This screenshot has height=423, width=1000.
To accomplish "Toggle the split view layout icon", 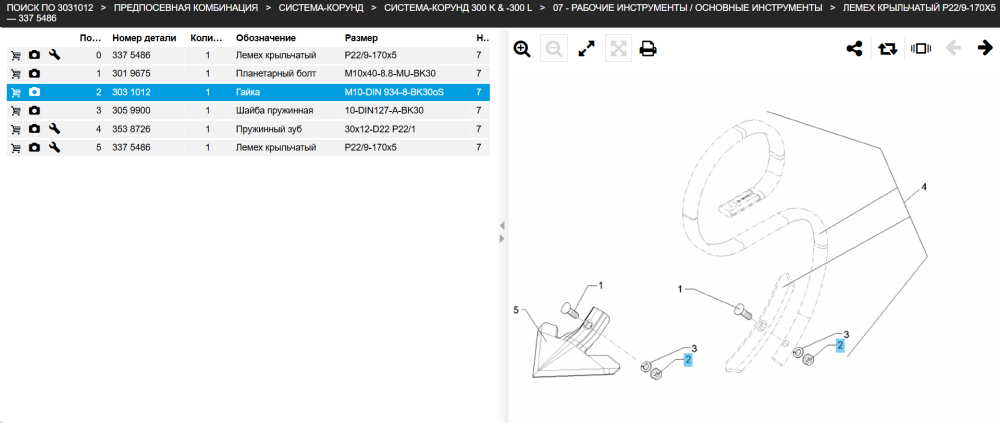I will tap(921, 48).
